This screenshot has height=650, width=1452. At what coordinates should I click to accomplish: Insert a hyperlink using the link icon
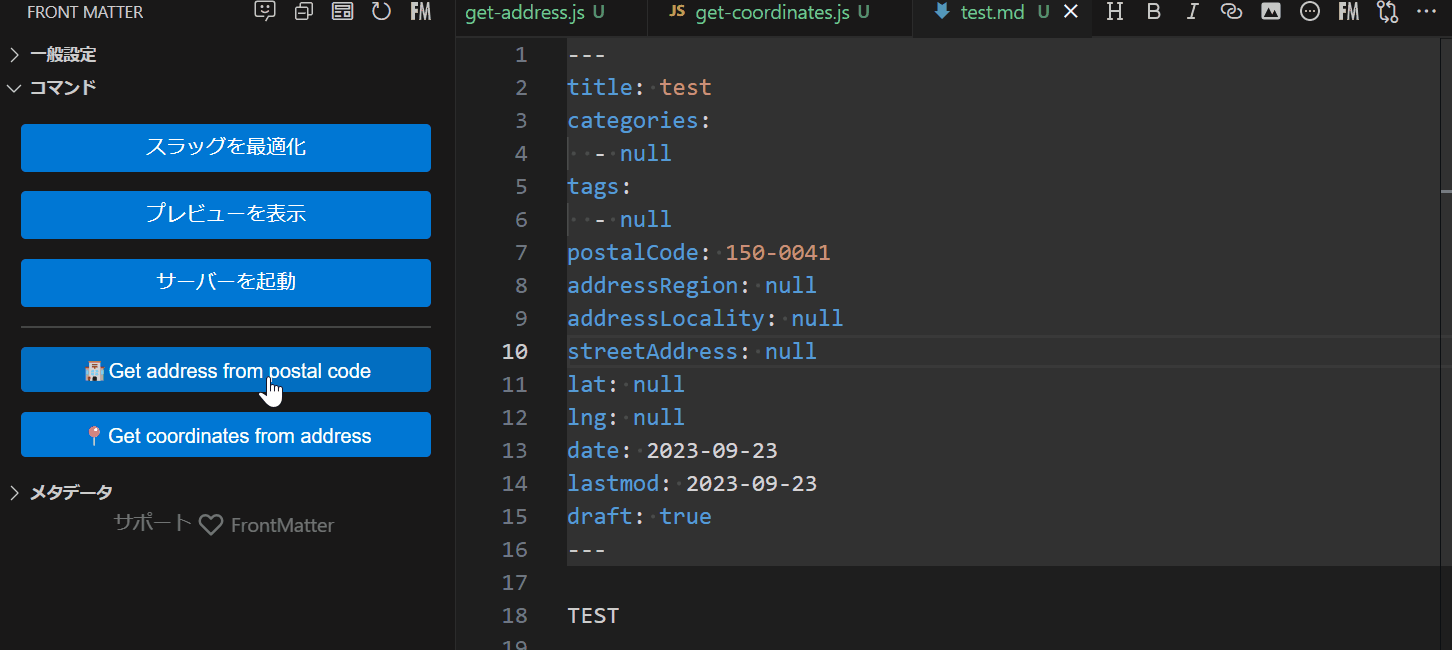[1231, 12]
